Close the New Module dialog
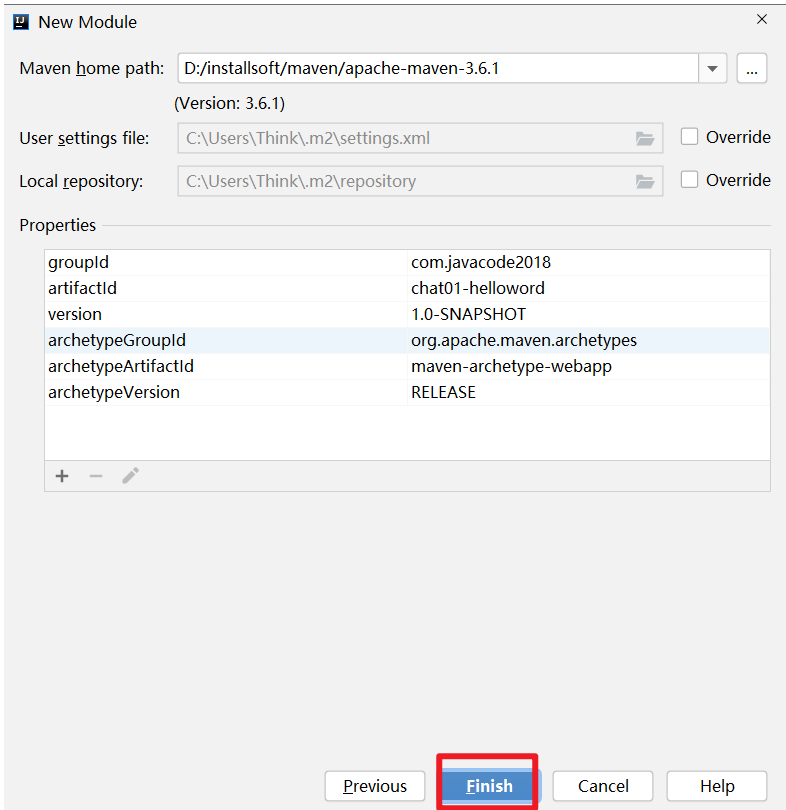The height and width of the screenshot is (810, 786). [x=762, y=19]
